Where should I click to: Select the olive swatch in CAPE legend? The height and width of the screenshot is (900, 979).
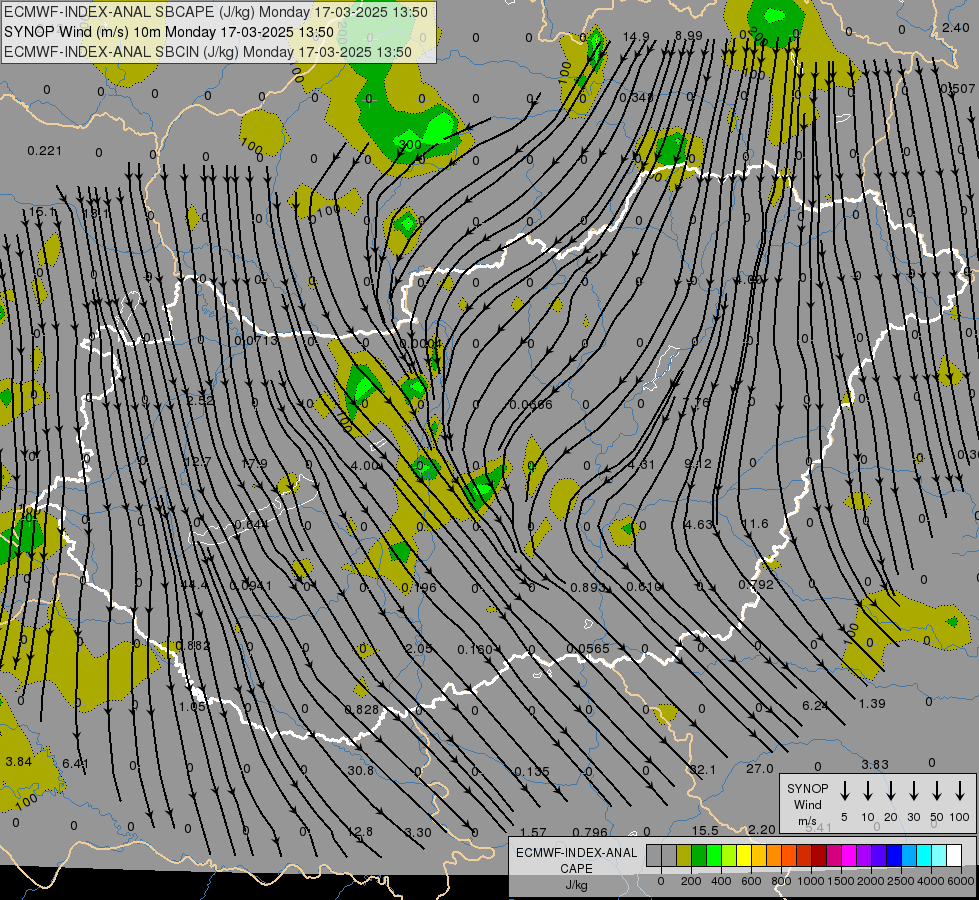(684, 855)
